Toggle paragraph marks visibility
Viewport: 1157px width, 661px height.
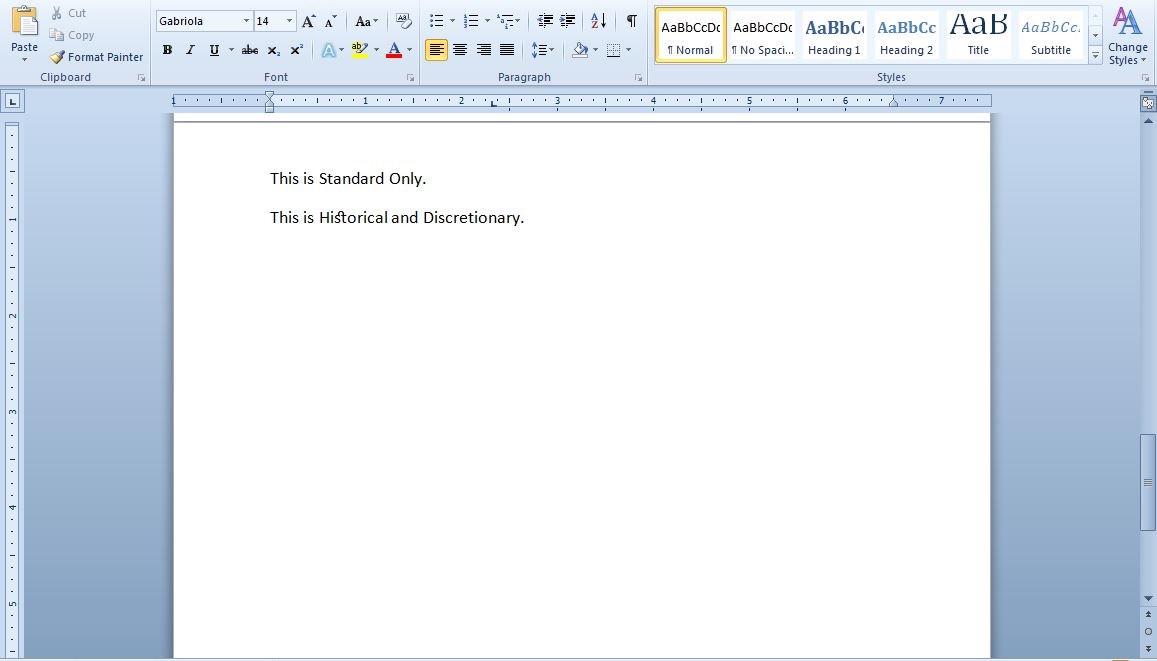coord(631,19)
